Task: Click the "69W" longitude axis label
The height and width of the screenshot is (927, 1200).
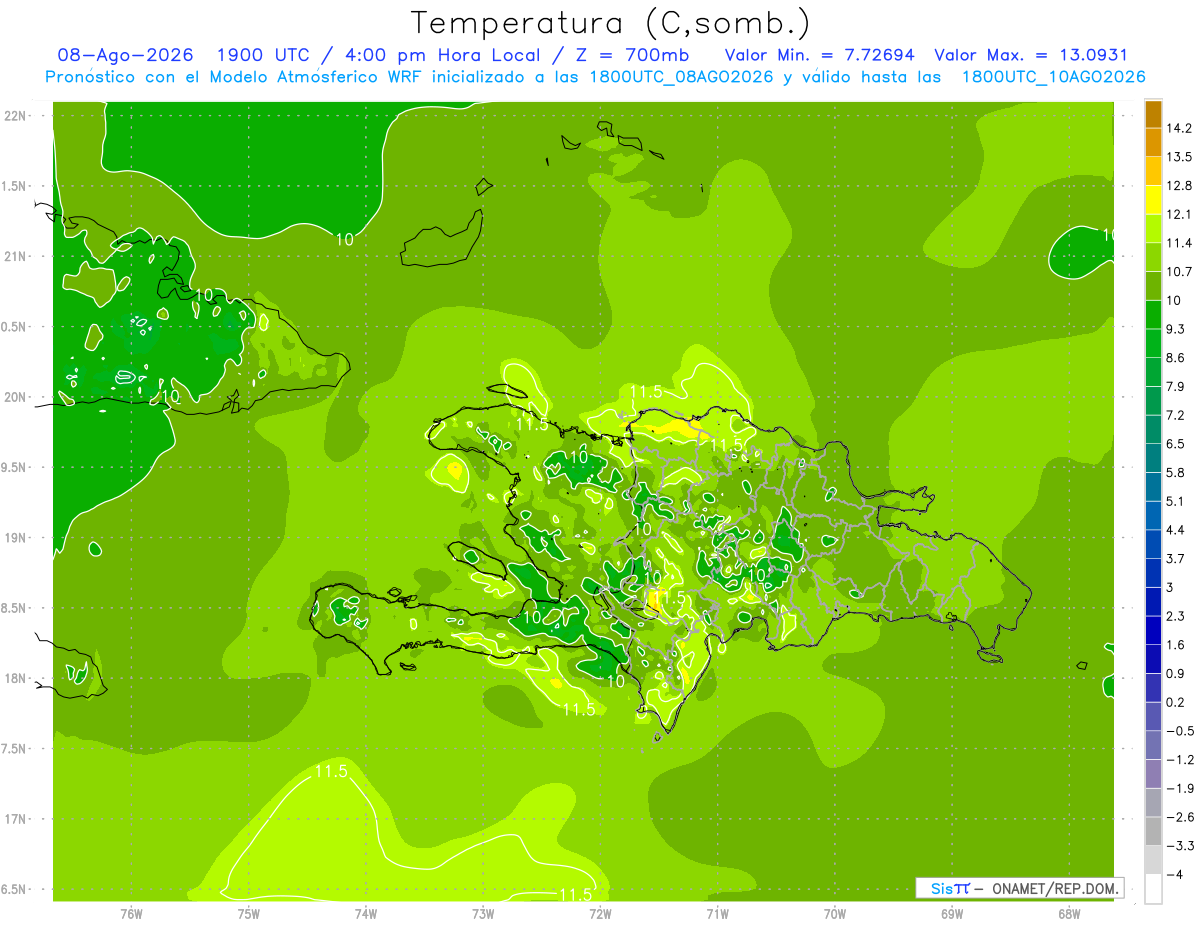Action: click(951, 913)
